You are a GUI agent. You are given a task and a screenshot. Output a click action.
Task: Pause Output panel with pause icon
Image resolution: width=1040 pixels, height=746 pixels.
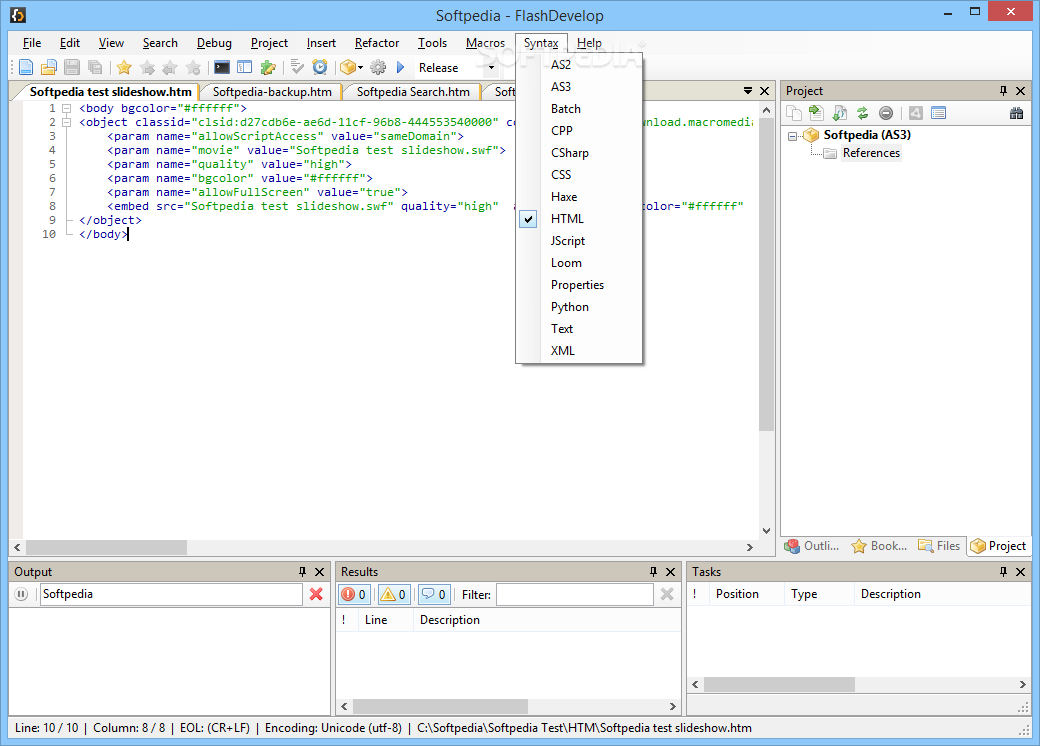tap(21, 594)
